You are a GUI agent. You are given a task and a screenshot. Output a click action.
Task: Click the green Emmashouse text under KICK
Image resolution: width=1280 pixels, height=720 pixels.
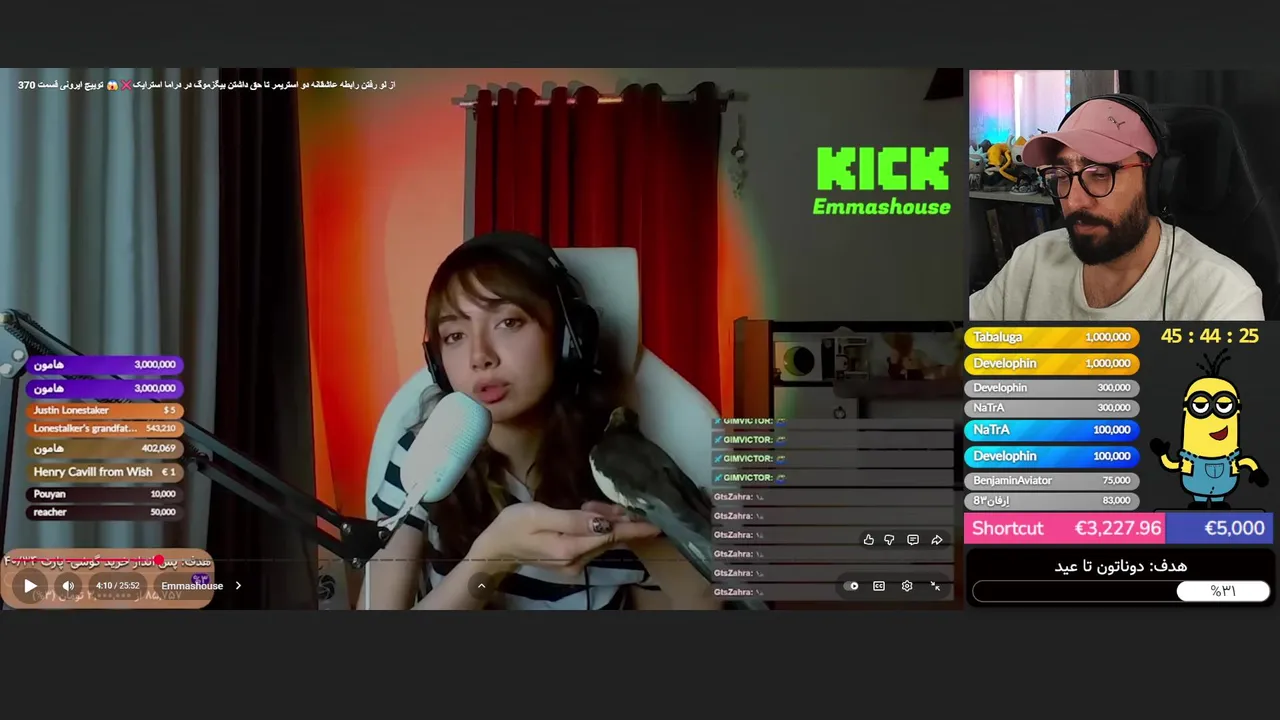click(x=881, y=207)
